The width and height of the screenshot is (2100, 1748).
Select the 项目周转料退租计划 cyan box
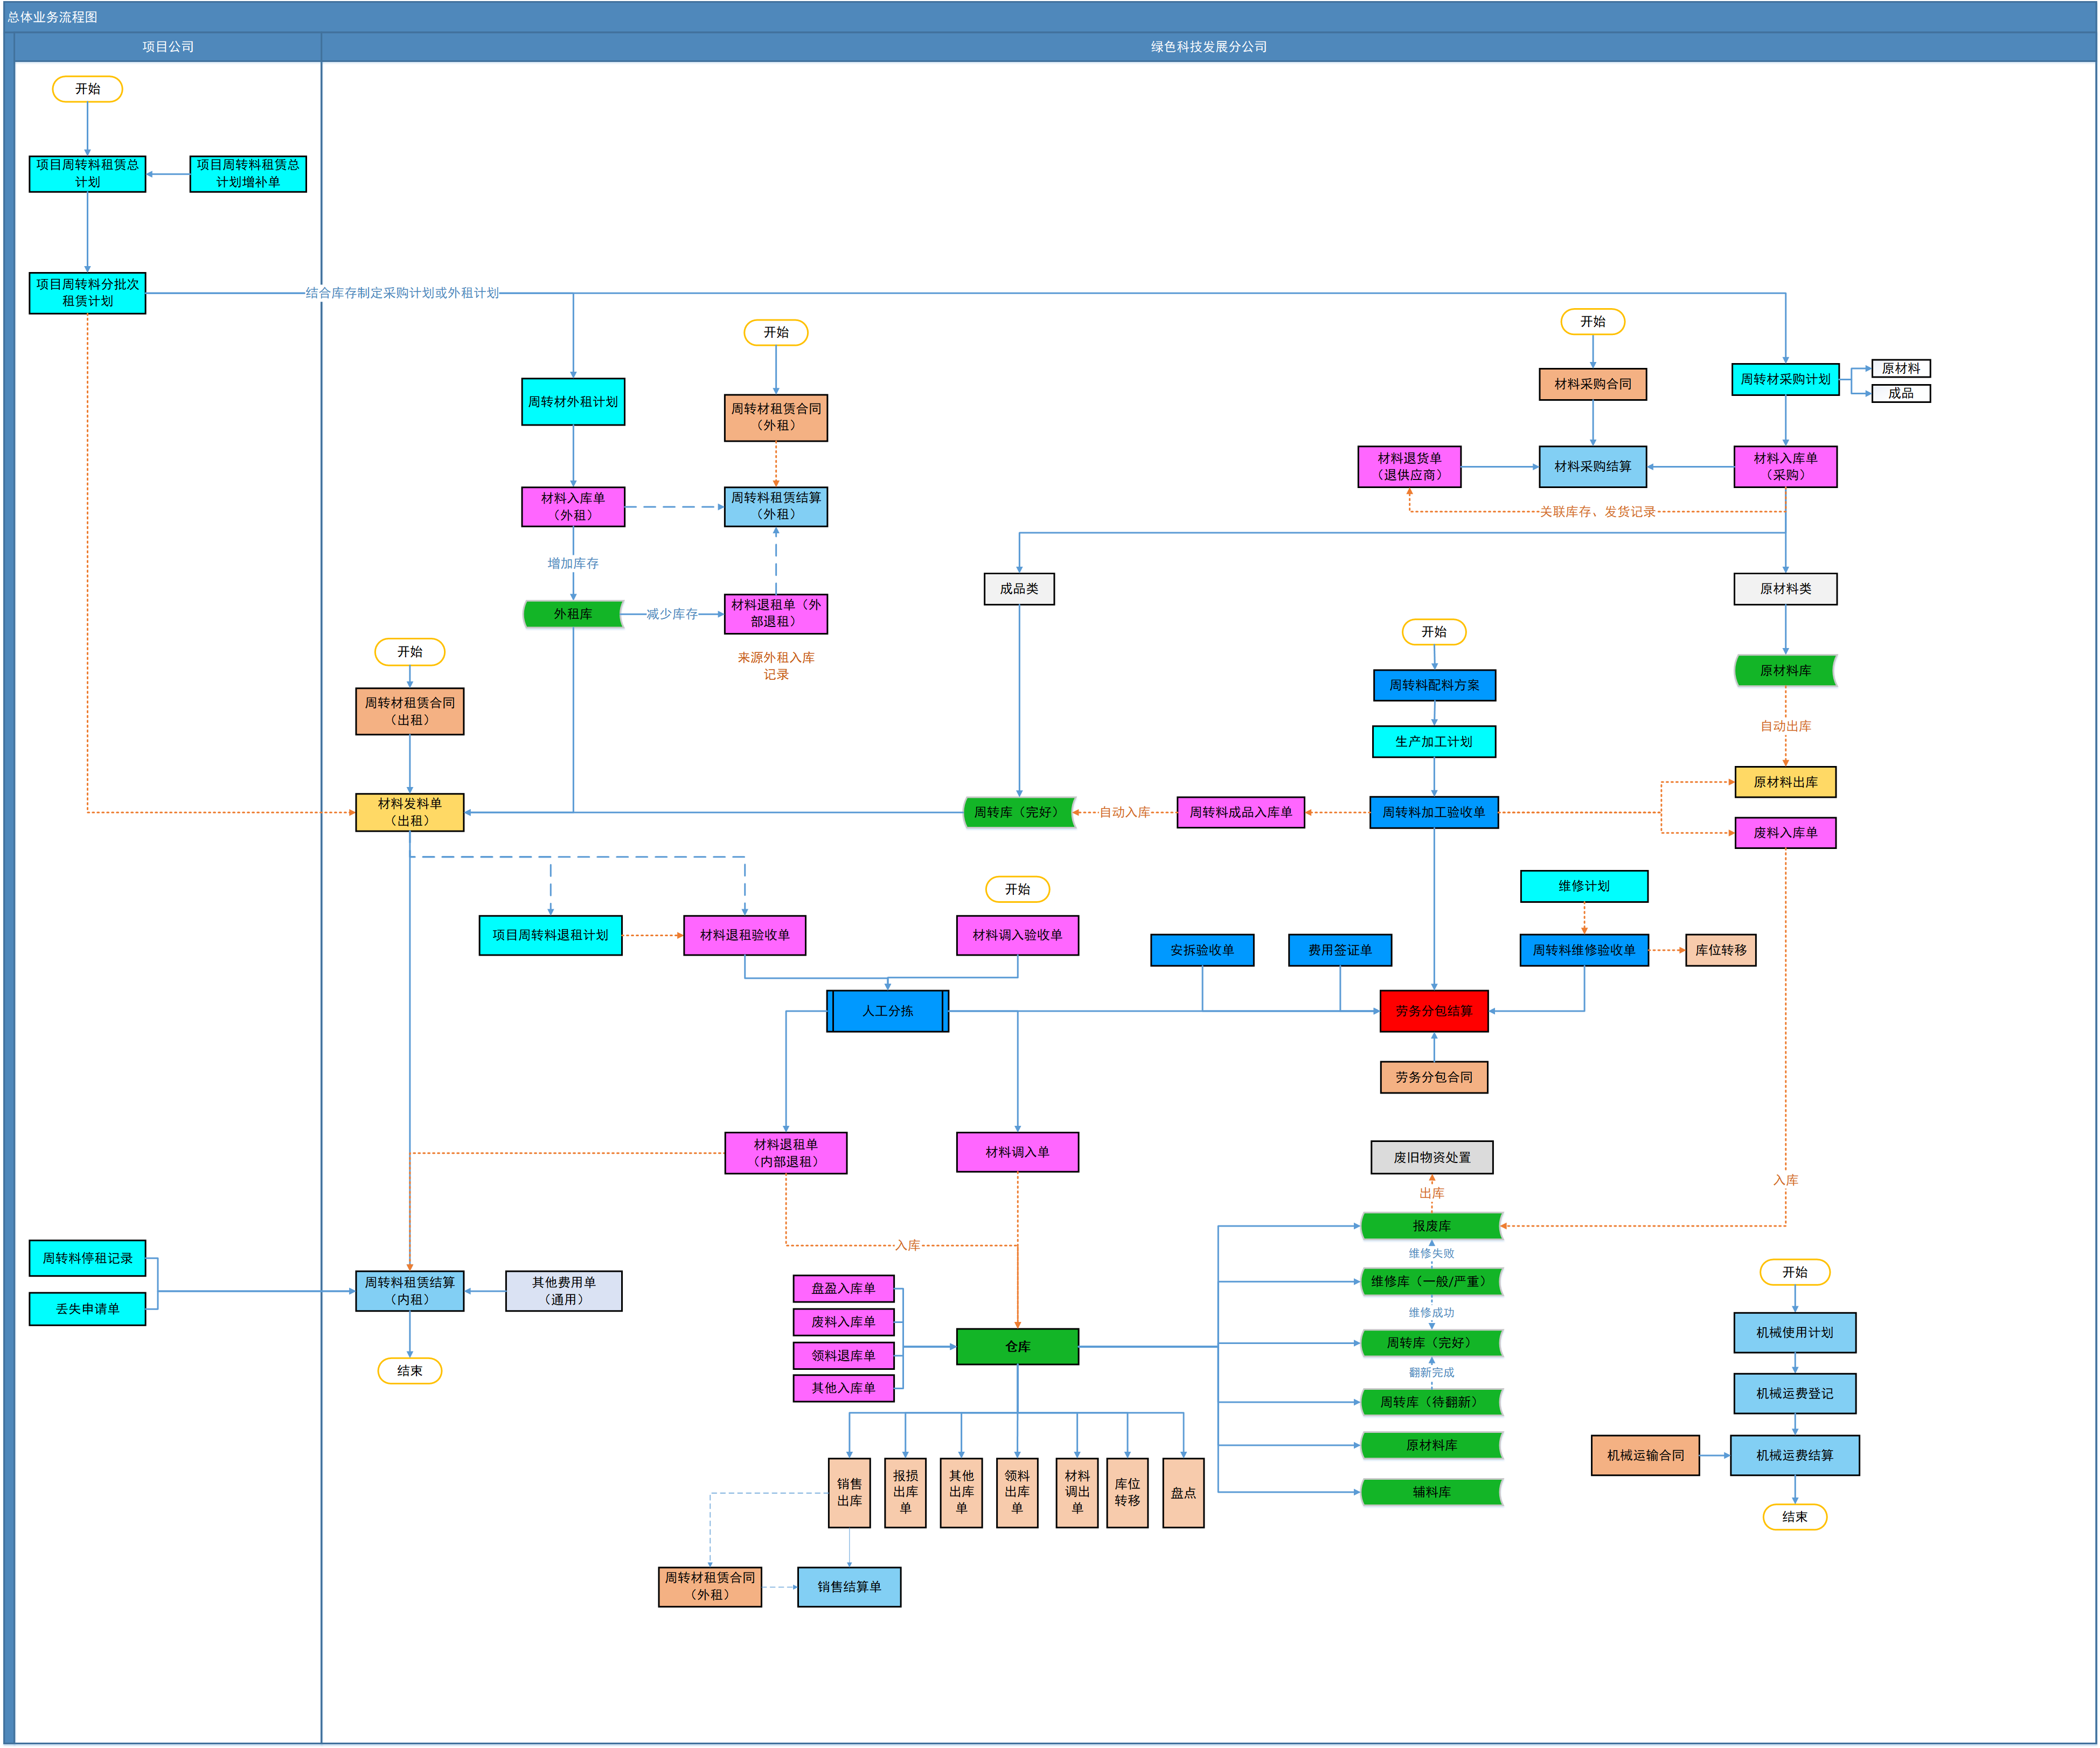[x=550, y=935]
